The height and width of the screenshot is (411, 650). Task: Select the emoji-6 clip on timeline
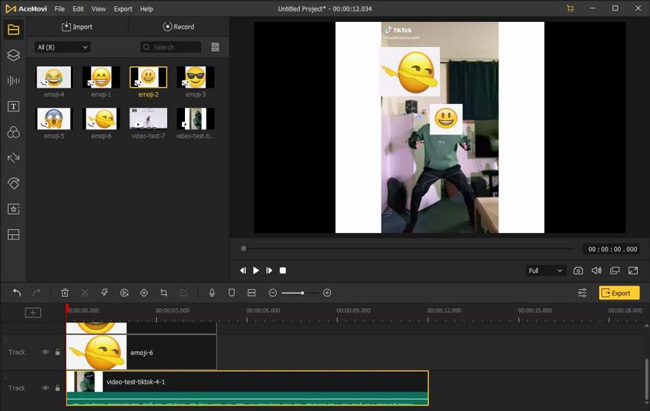pos(141,352)
